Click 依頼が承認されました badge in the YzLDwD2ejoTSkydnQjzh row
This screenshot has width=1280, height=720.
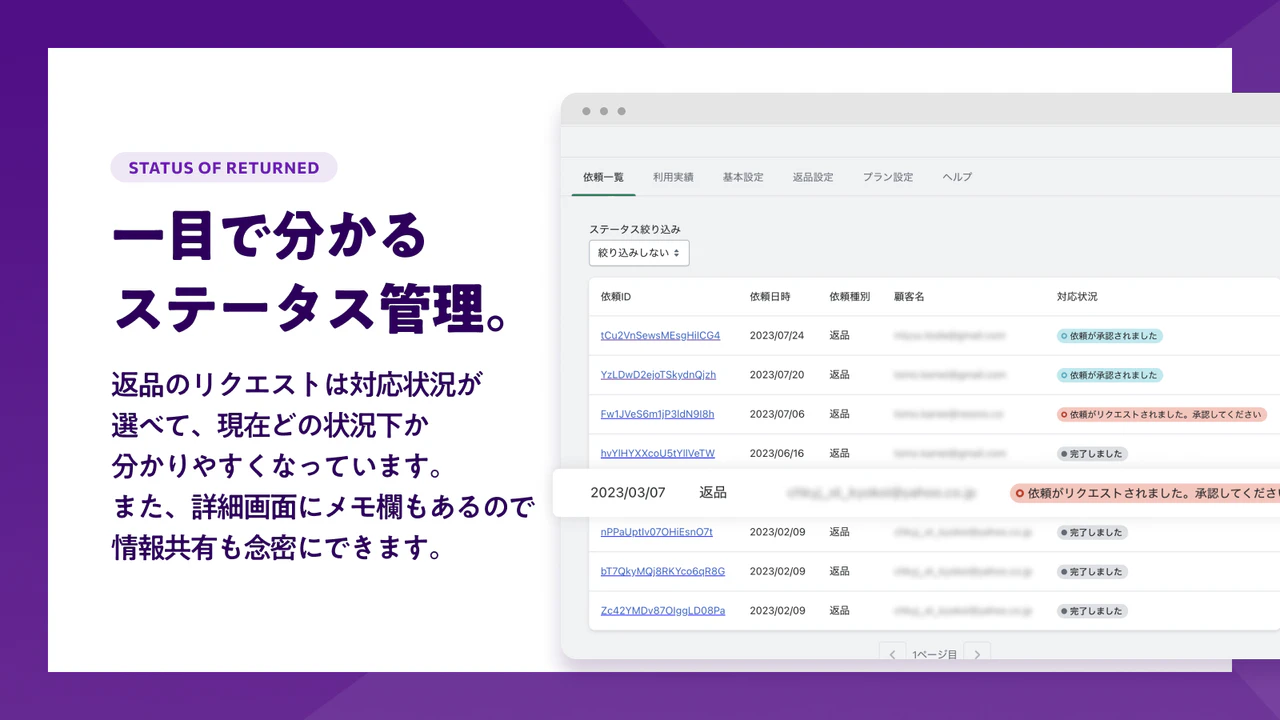tap(1110, 375)
